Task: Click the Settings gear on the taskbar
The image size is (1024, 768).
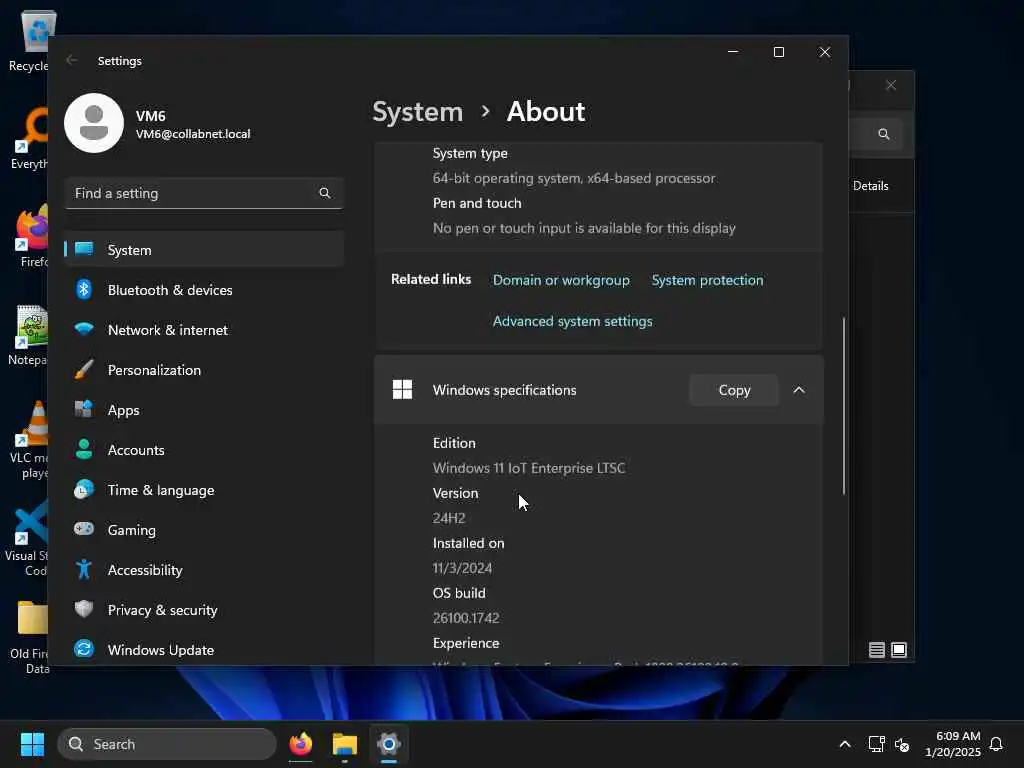Action: click(389, 744)
